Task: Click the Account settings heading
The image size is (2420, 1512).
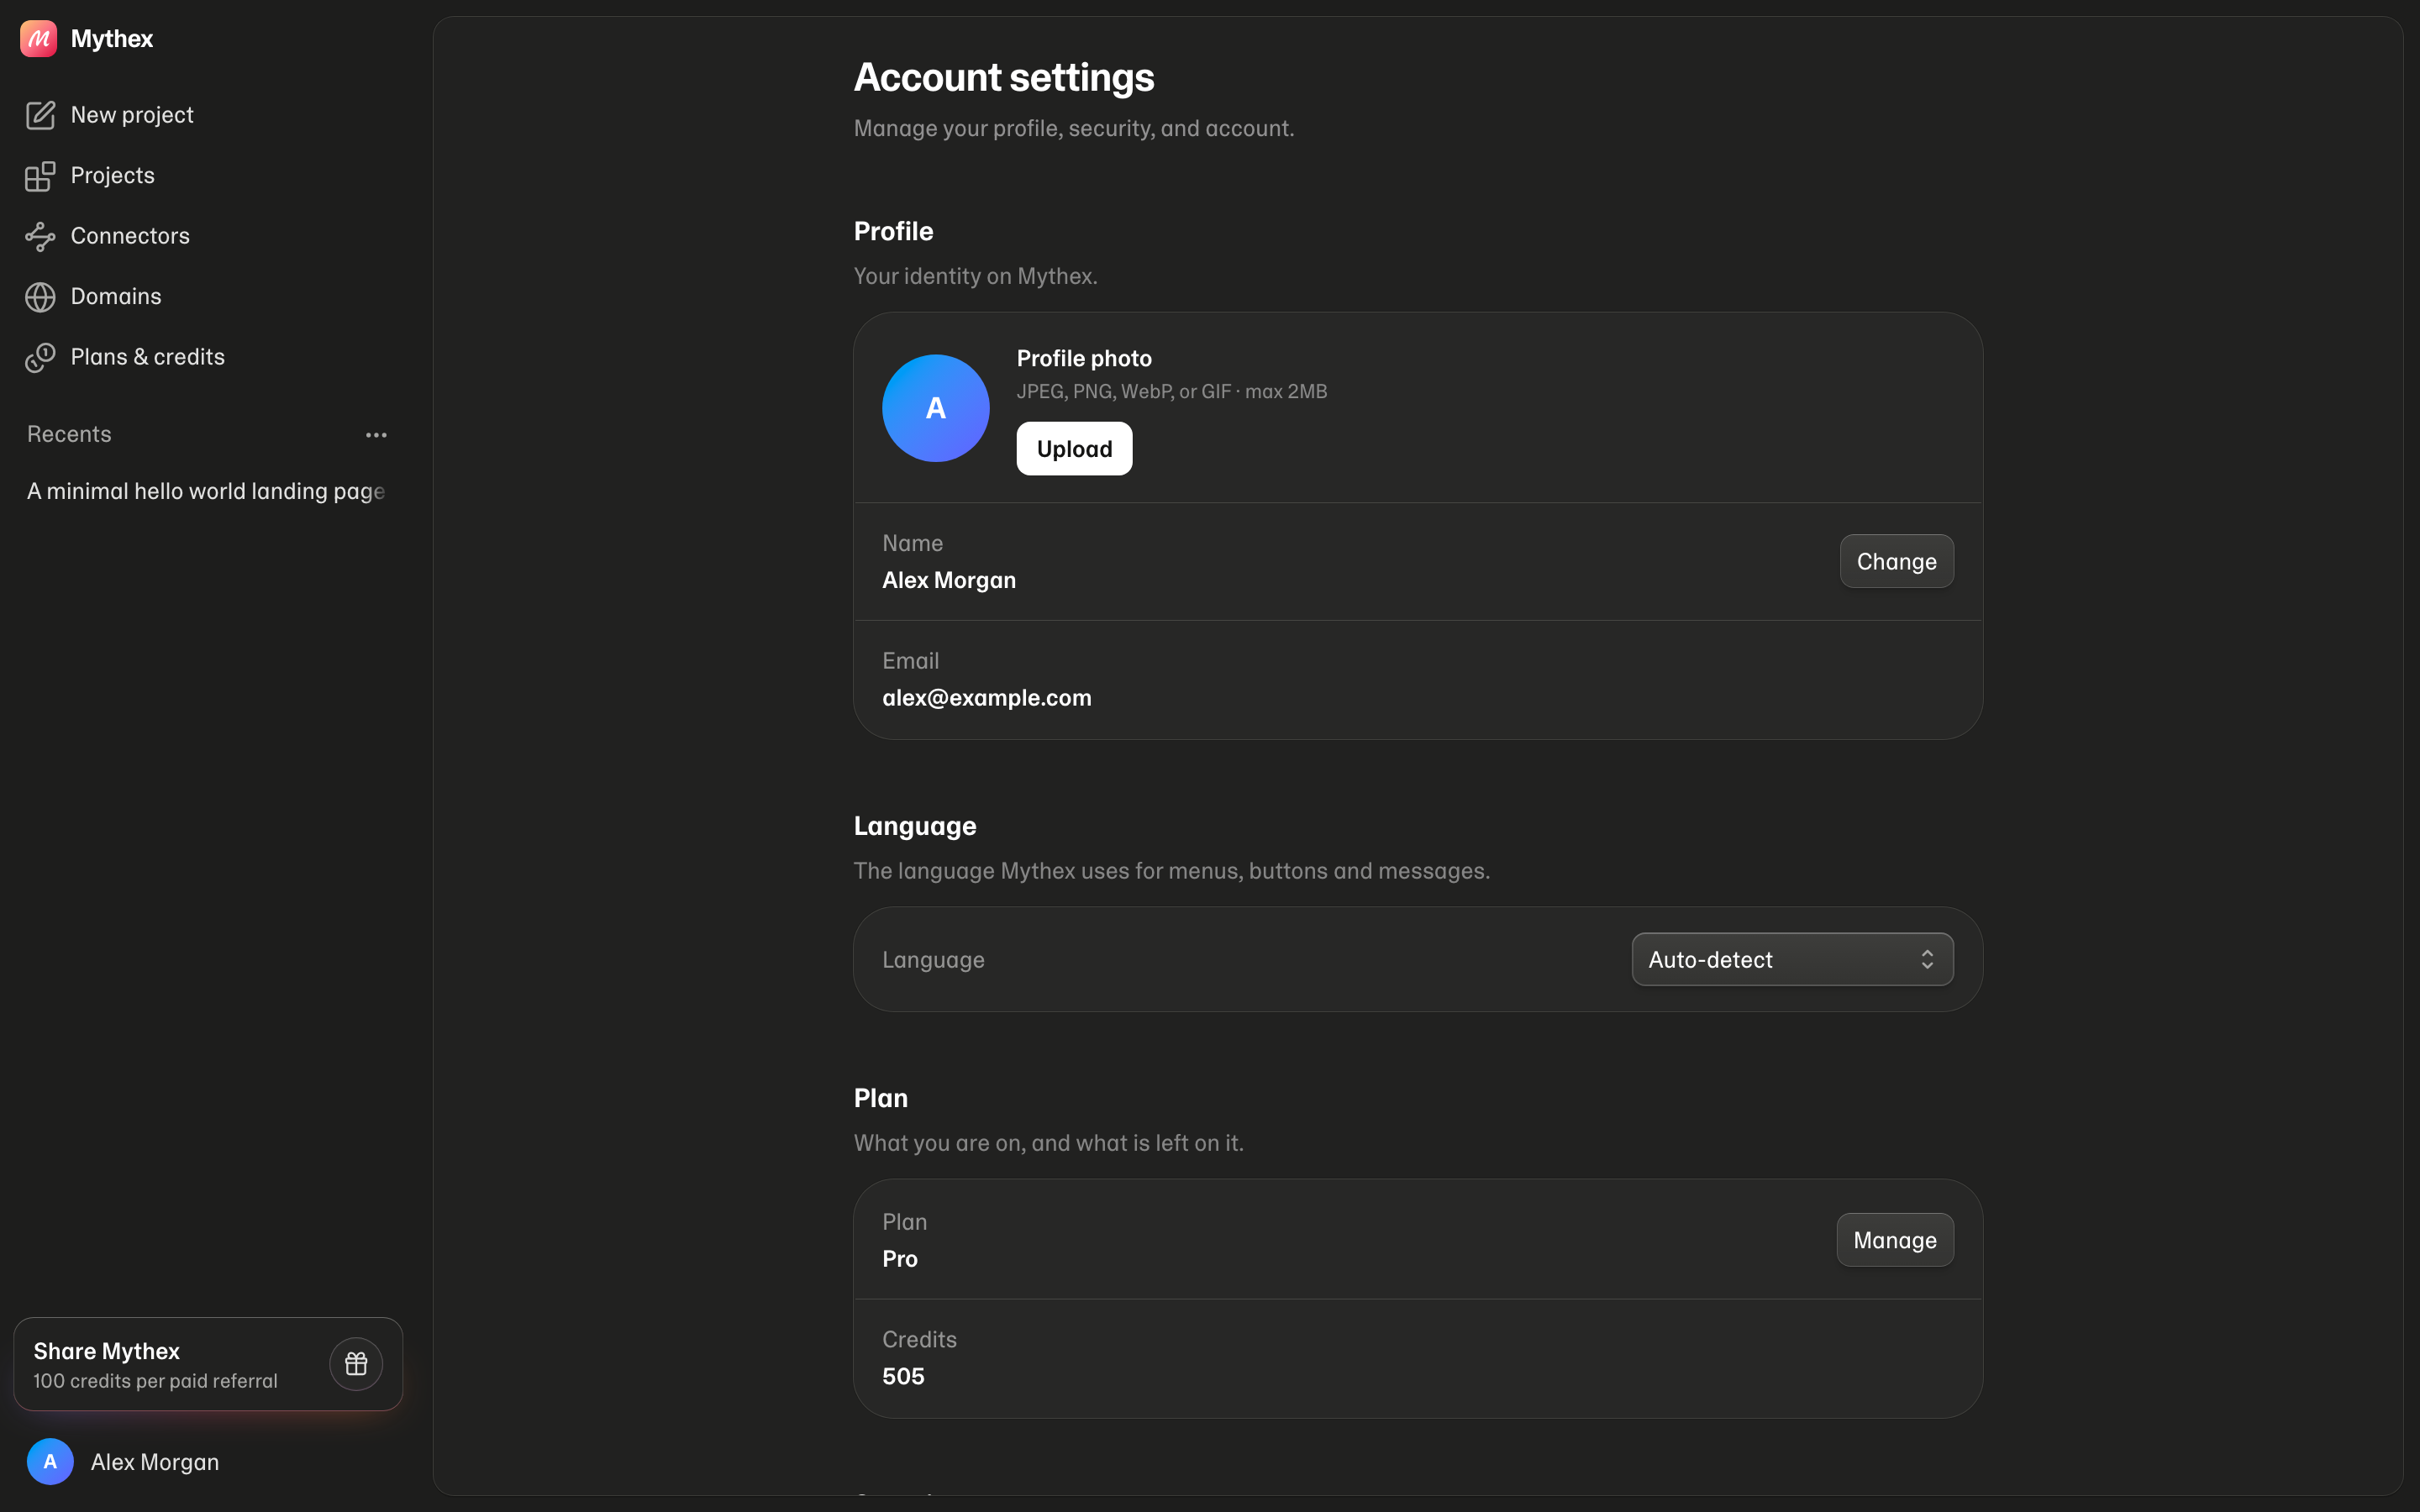Action: tap(1004, 77)
